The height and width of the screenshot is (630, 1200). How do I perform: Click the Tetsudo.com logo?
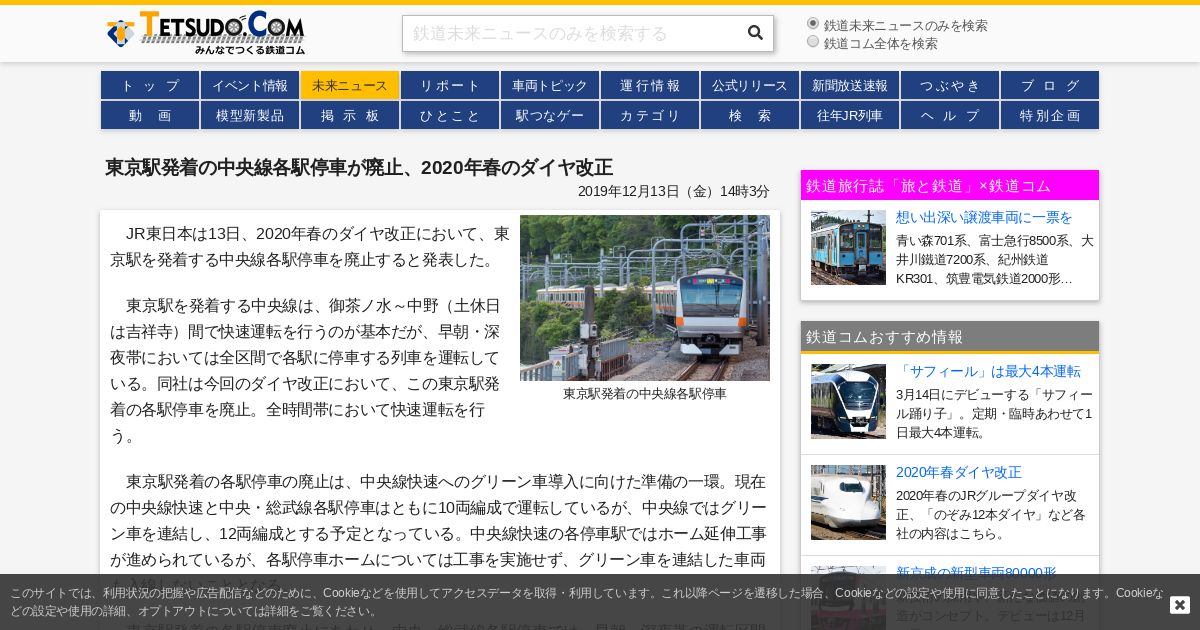[x=206, y=33]
